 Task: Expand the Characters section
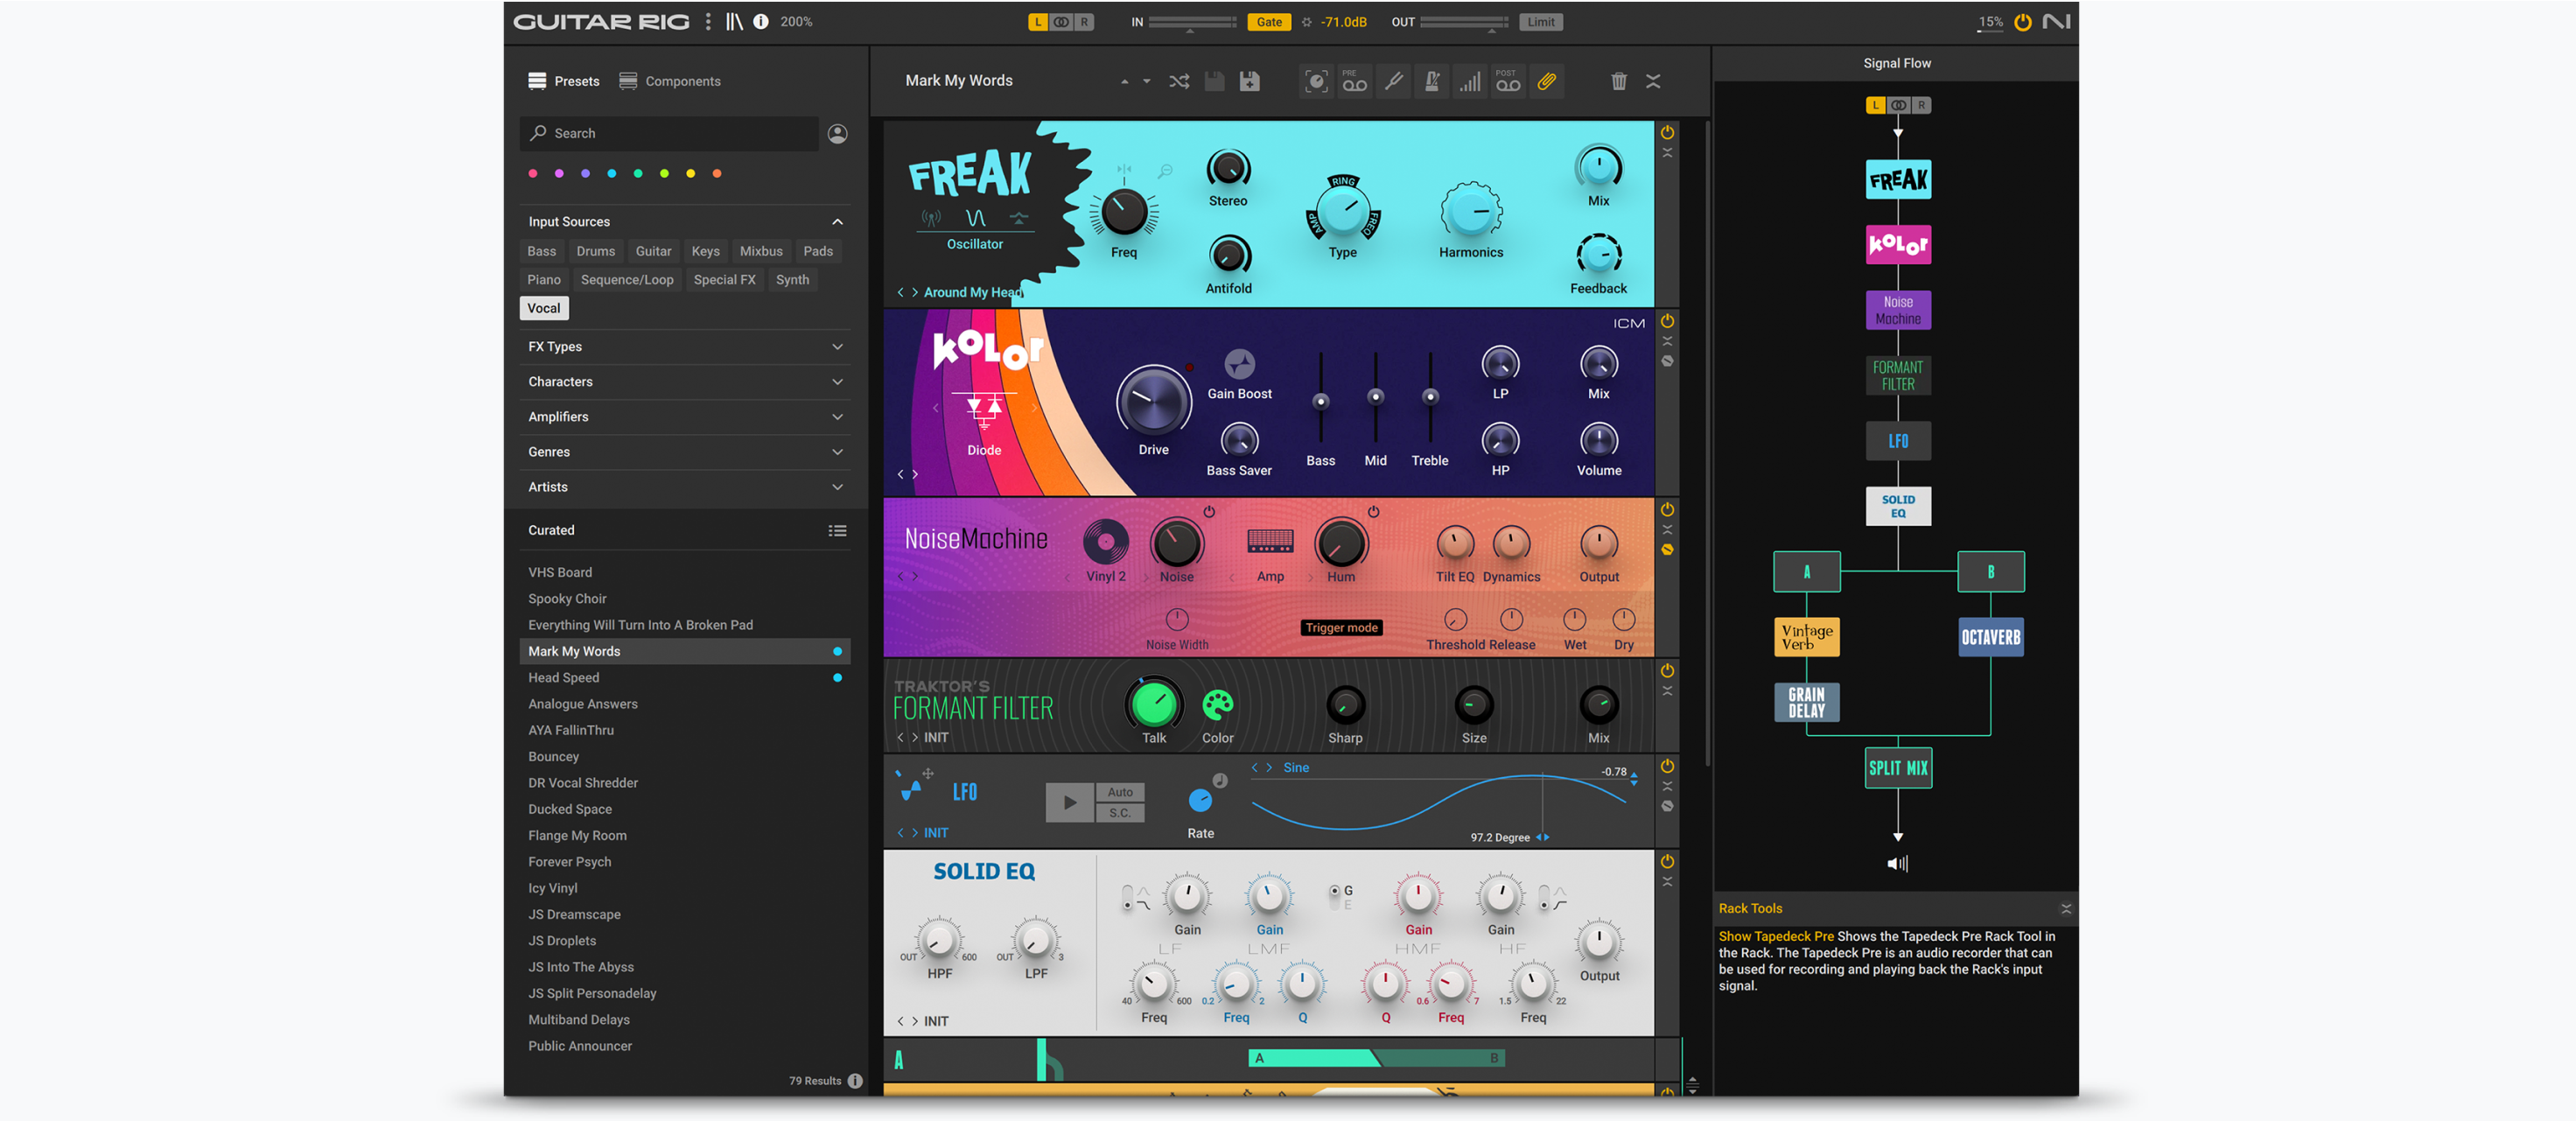[x=838, y=382]
